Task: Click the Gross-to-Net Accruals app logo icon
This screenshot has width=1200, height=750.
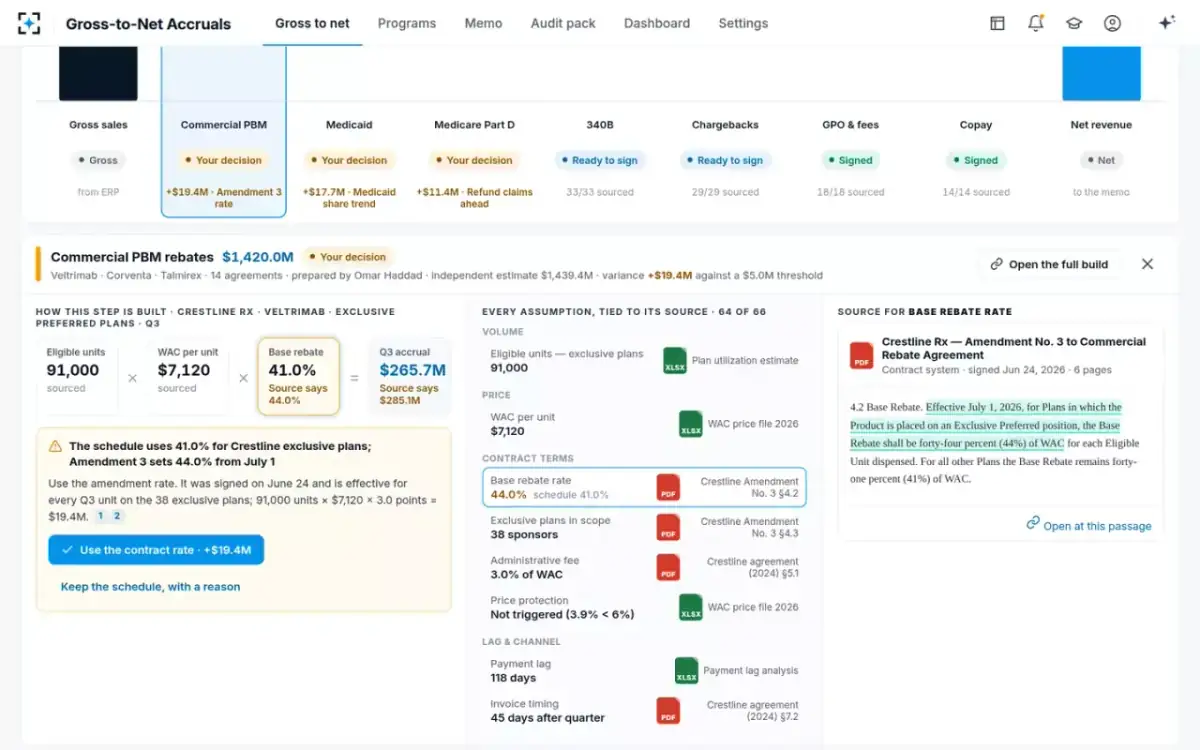Action: (x=29, y=23)
